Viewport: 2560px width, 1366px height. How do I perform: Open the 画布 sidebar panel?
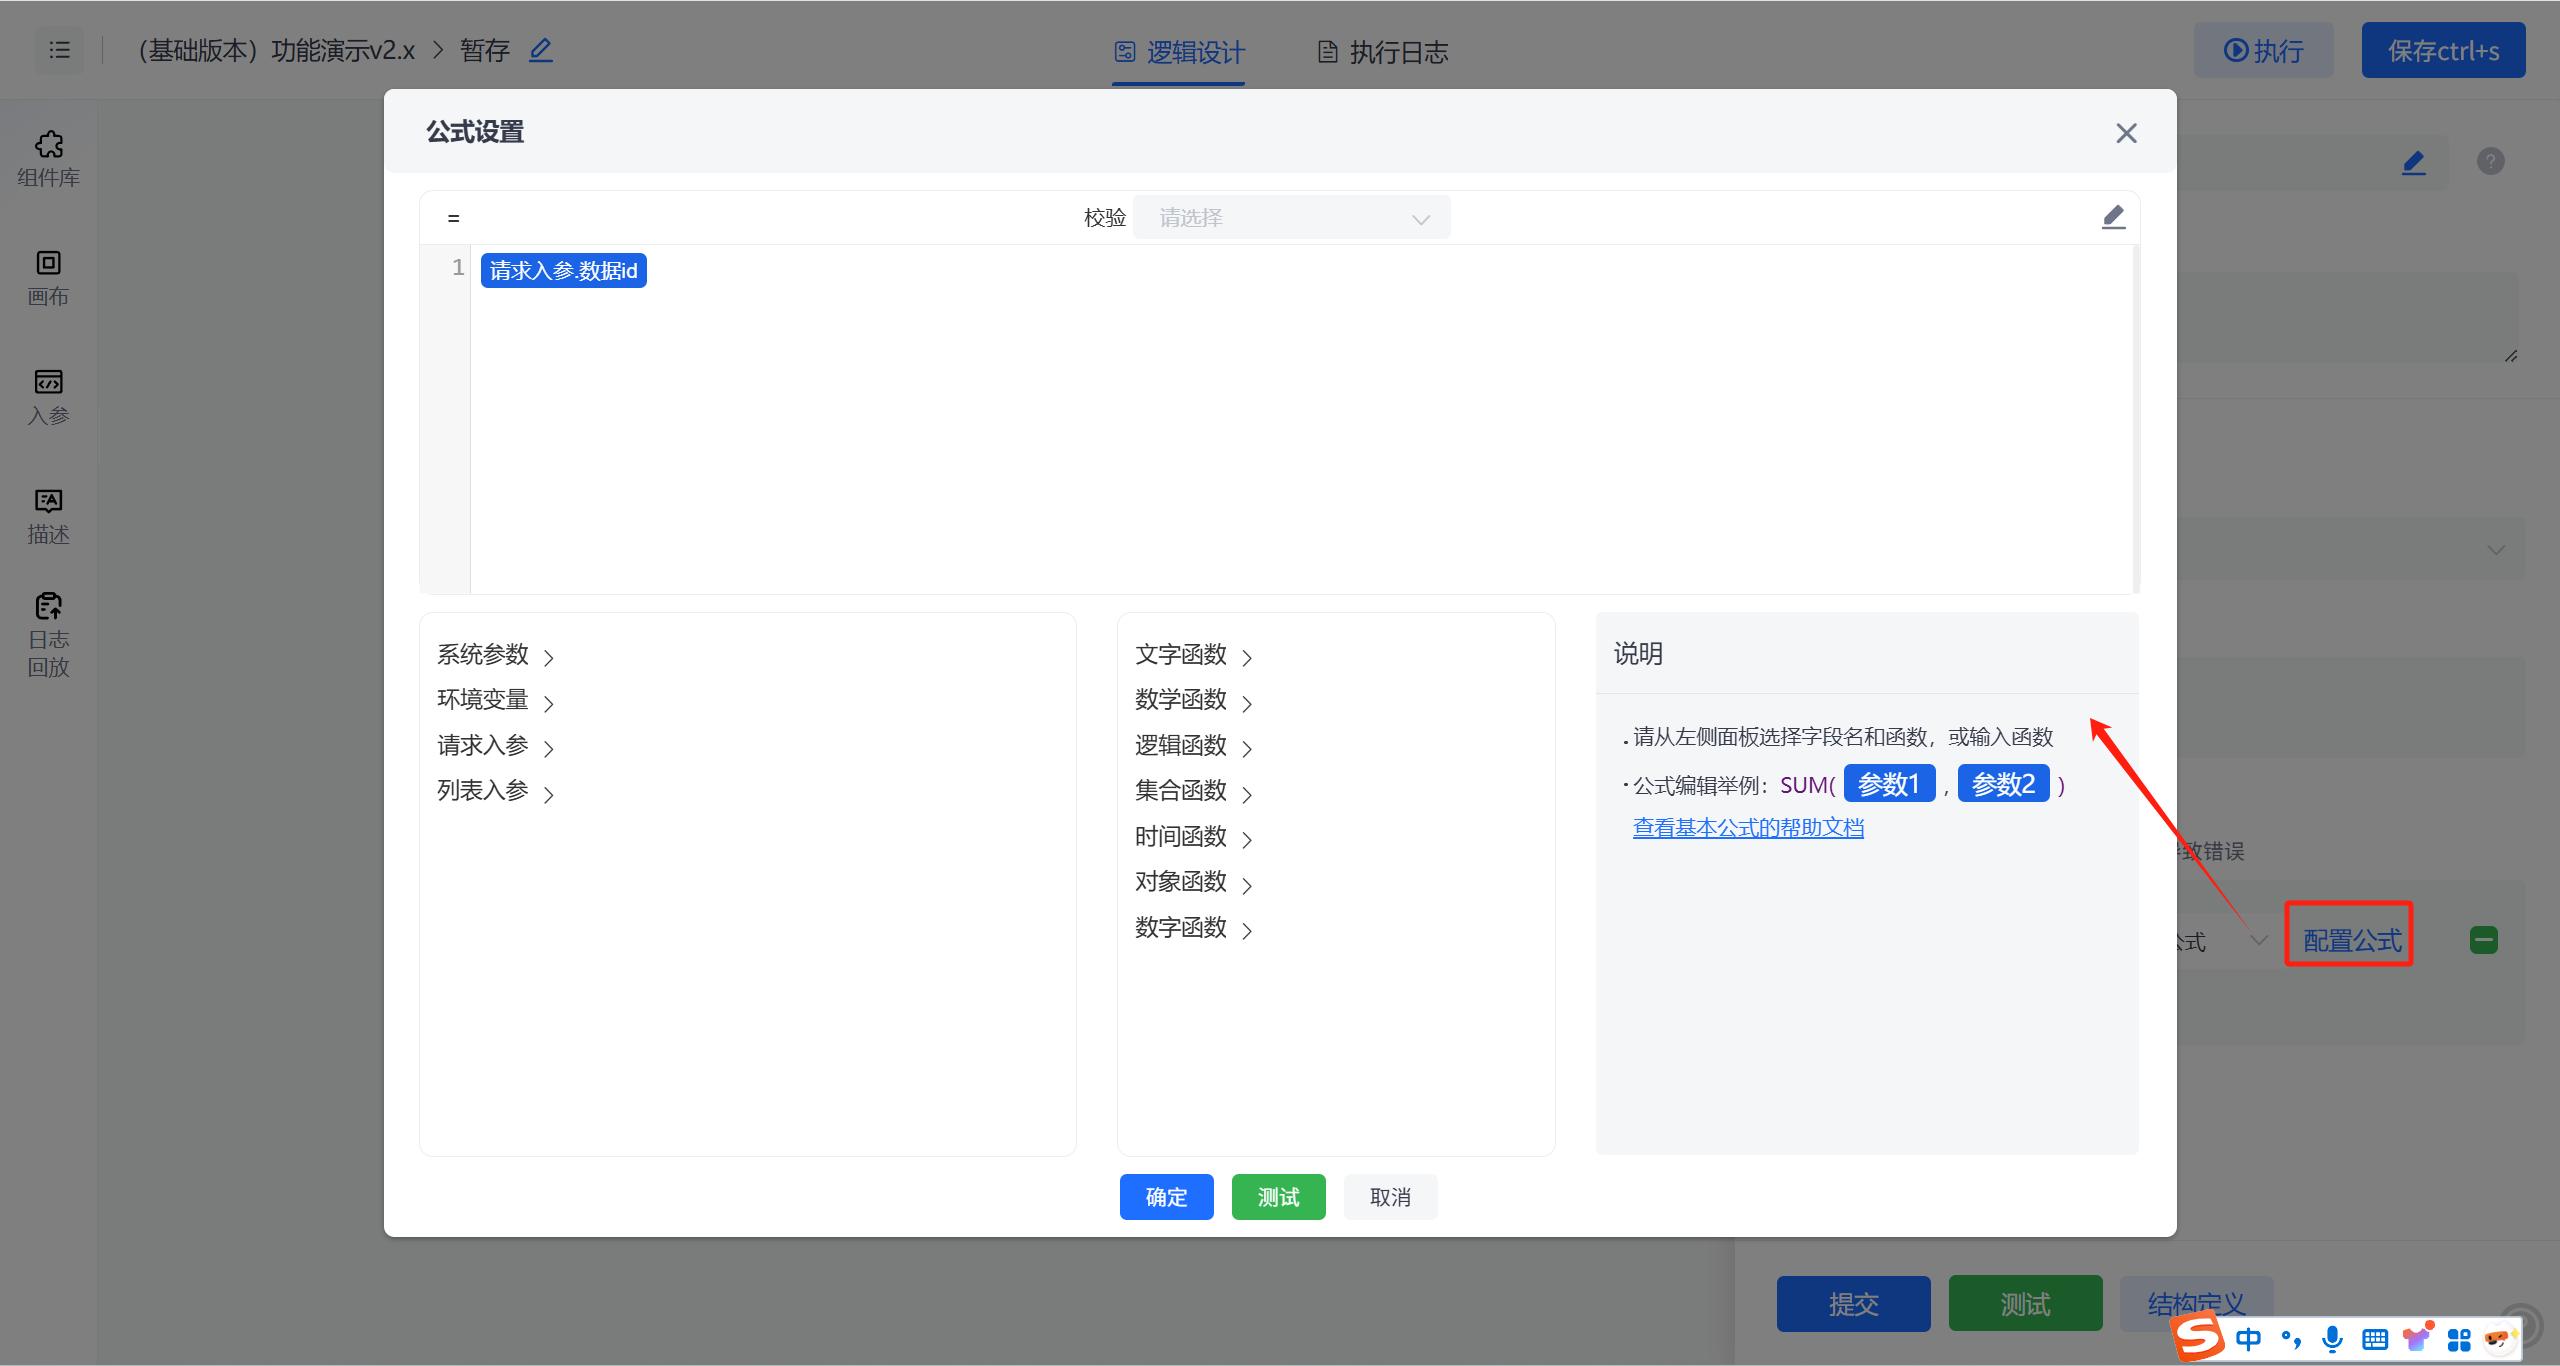click(48, 278)
